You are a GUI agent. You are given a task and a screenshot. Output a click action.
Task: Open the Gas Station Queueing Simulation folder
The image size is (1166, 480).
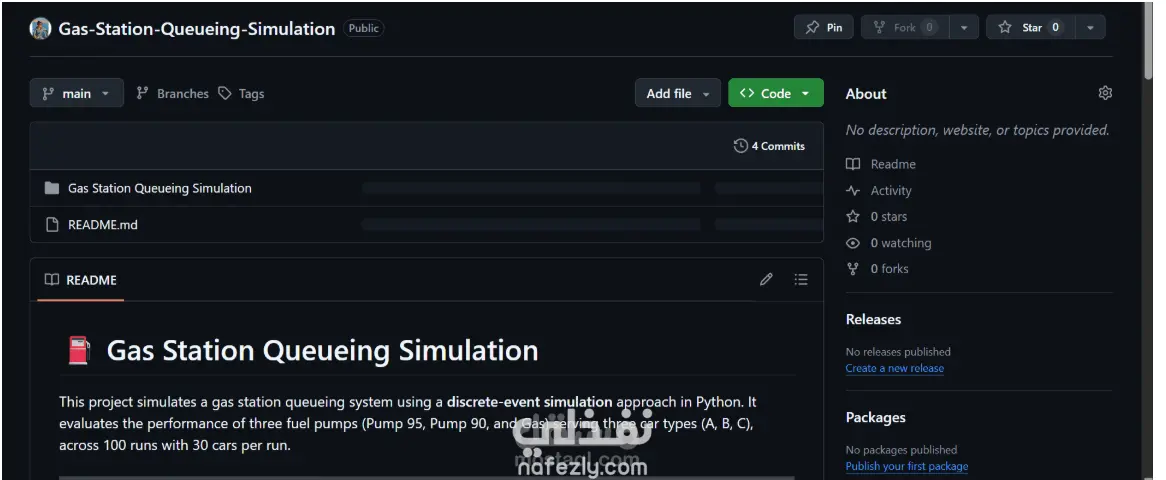159,188
